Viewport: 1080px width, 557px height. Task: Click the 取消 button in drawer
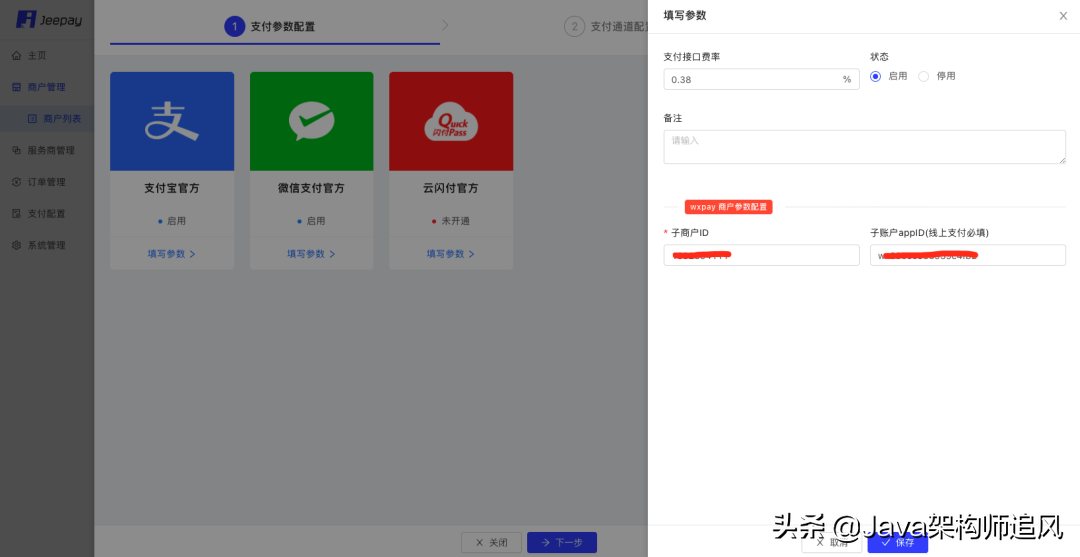[x=831, y=543]
